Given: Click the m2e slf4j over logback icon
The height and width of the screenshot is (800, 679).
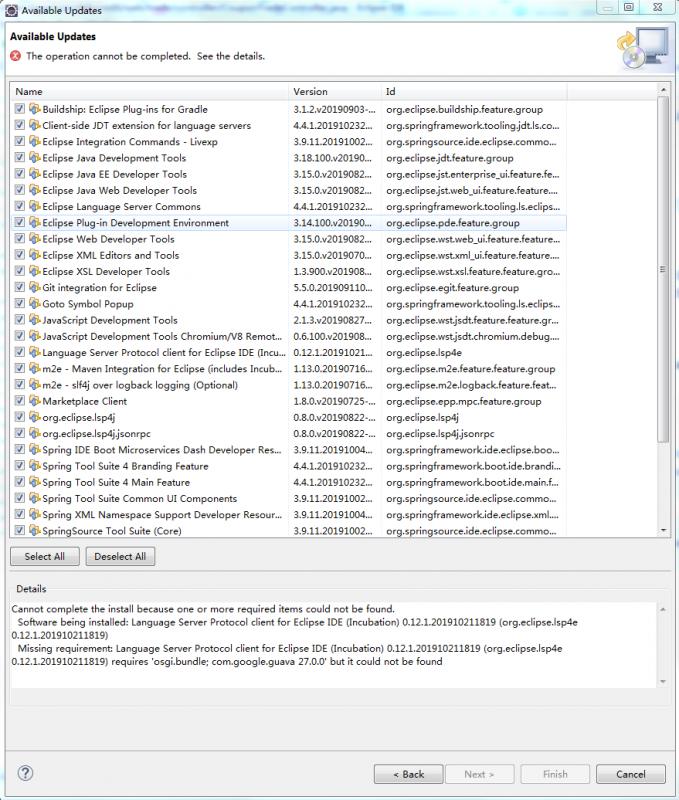Looking at the screenshot, I should pos(35,385).
